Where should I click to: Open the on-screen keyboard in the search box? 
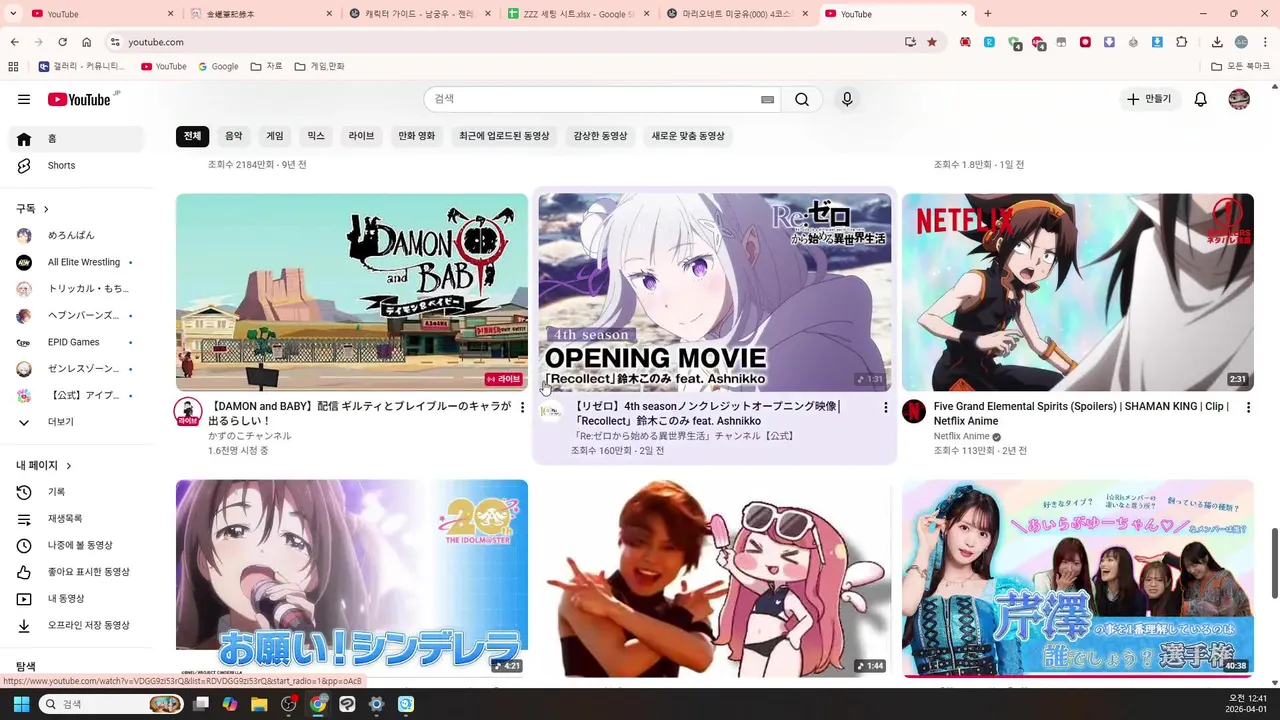coord(767,99)
